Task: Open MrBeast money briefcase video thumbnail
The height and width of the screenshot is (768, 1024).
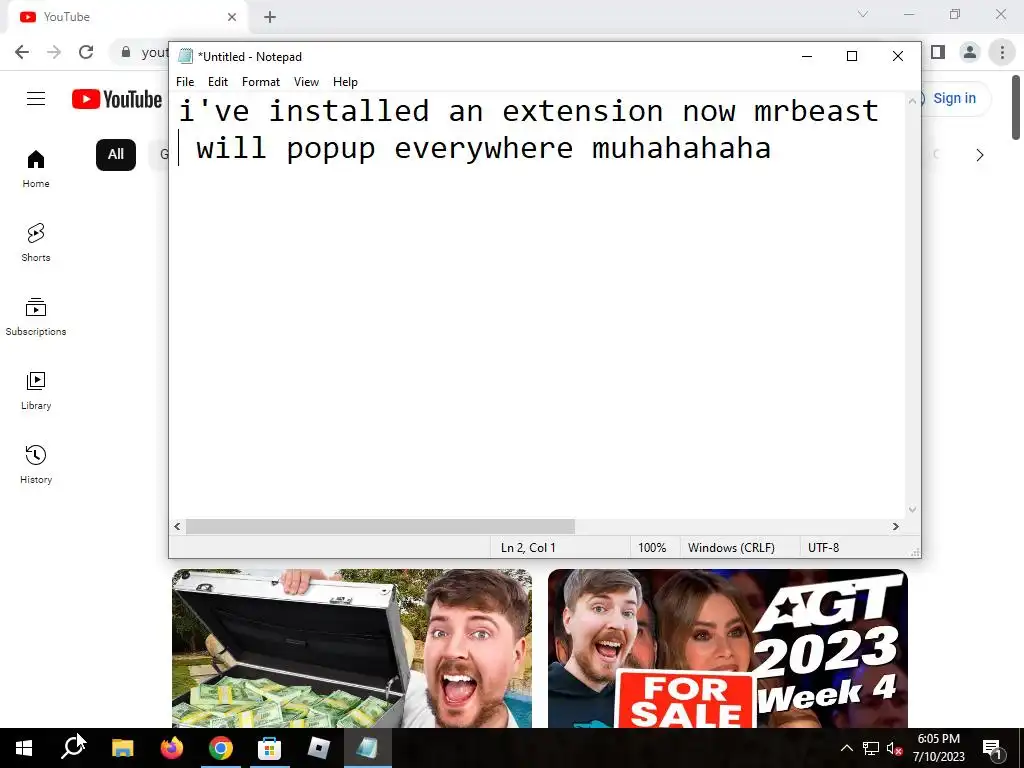Action: click(352, 648)
